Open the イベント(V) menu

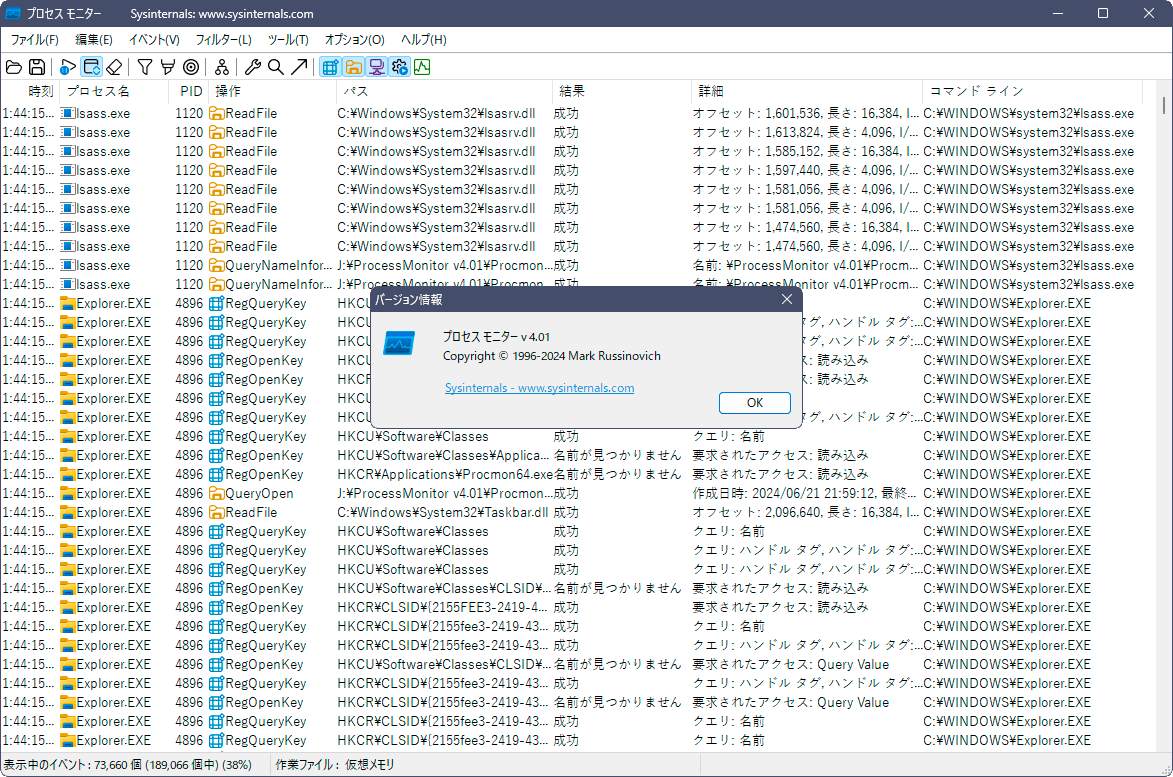point(154,40)
